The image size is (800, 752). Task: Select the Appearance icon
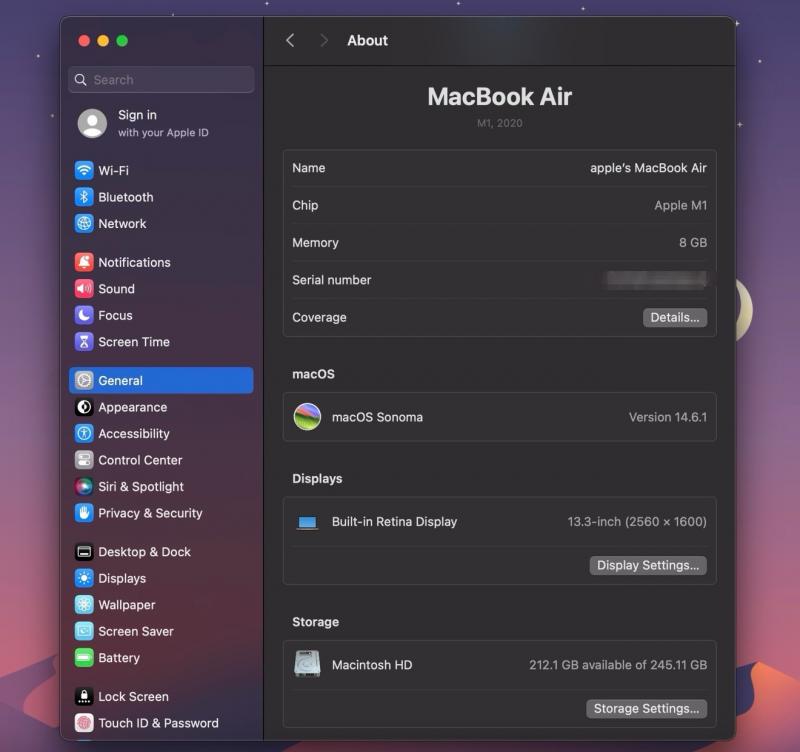84,407
